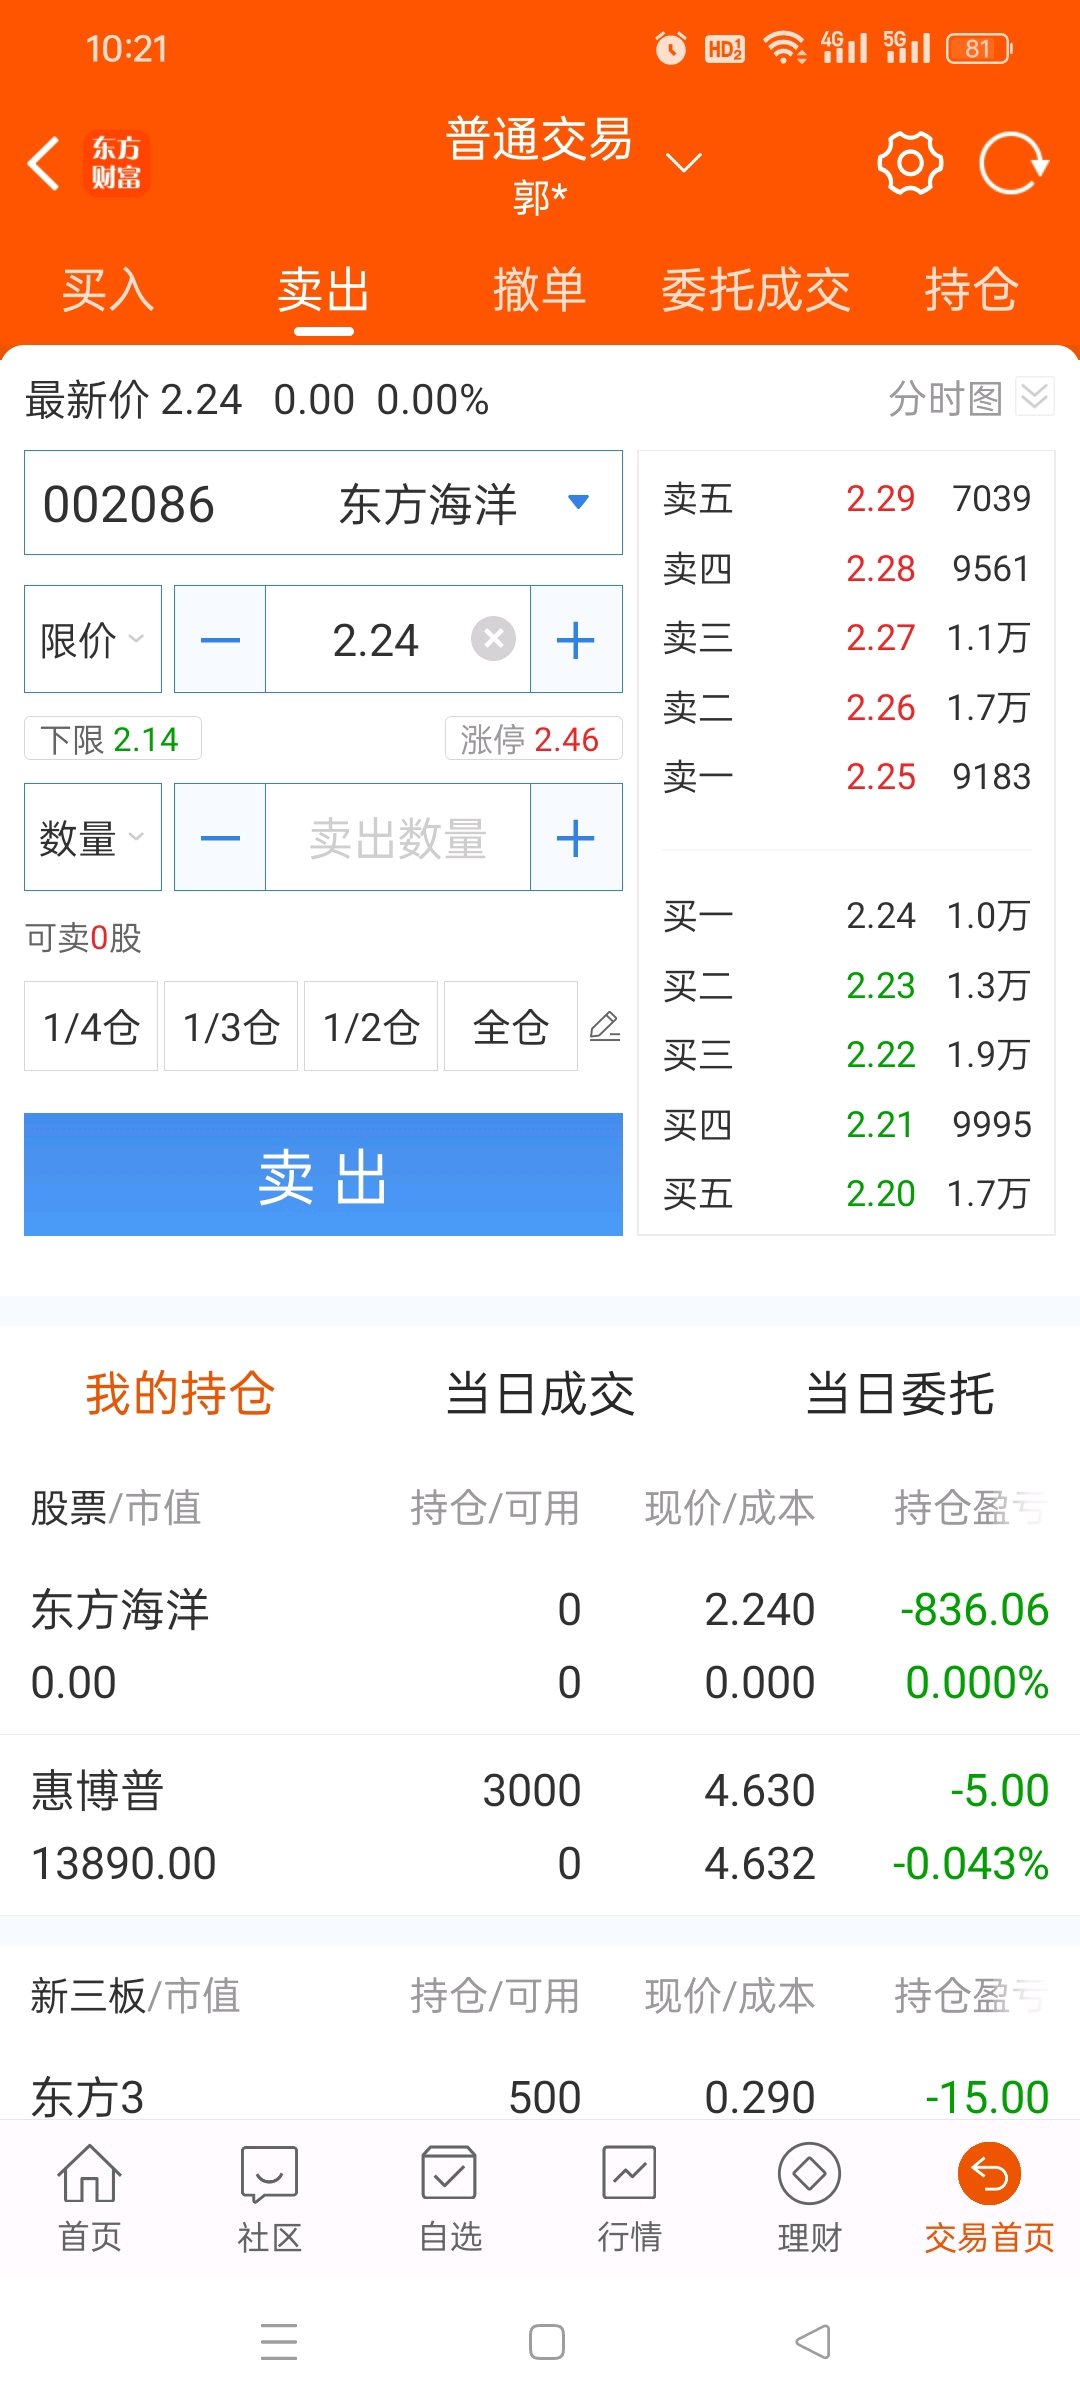Increase sell quantity with plus button
The image size is (1080, 2408).
(576, 837)
